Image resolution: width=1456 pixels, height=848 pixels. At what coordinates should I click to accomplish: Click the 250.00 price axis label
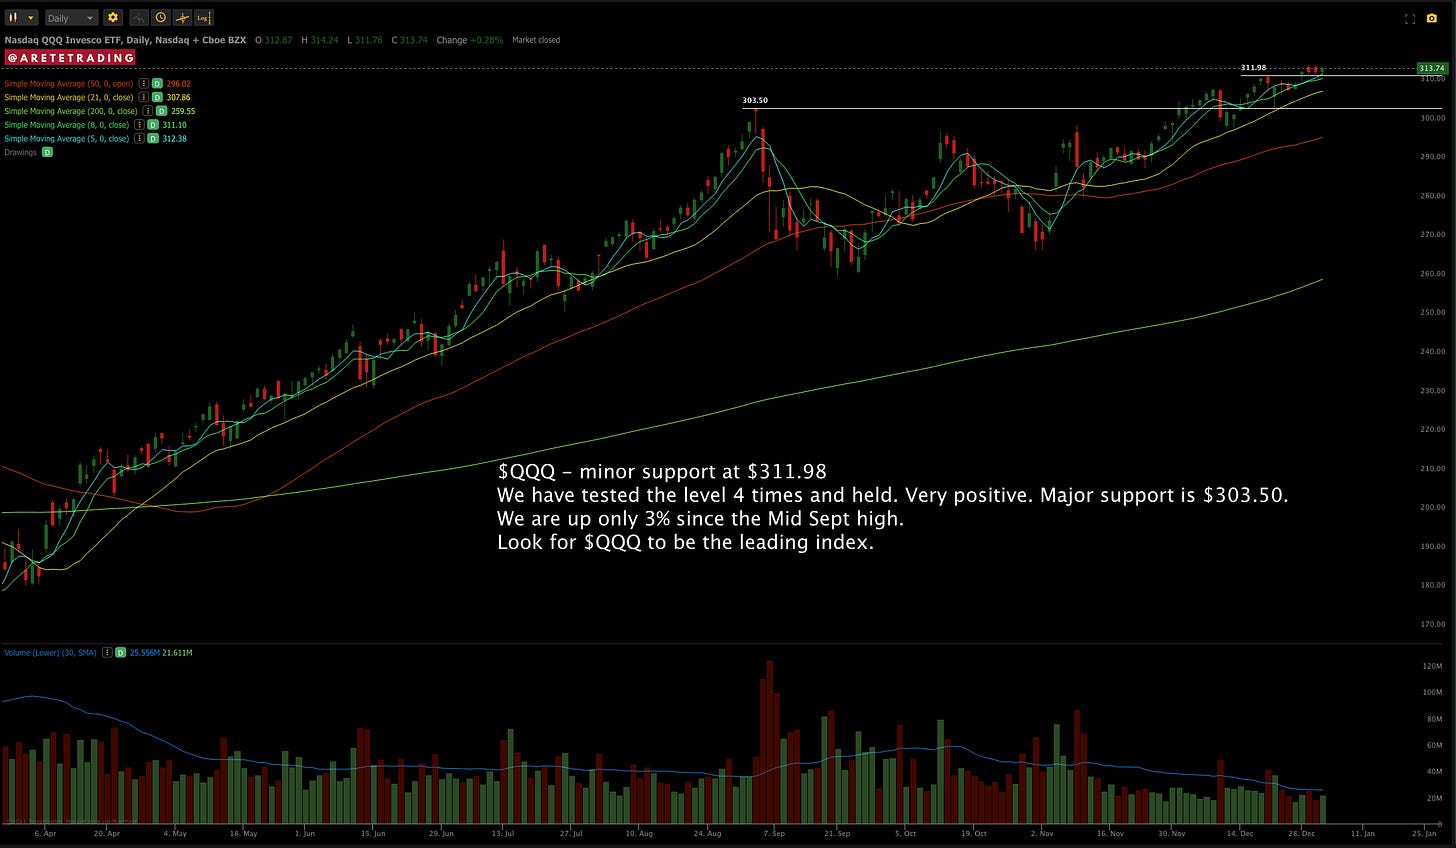pyautogui.click(x=1433, y=312)
